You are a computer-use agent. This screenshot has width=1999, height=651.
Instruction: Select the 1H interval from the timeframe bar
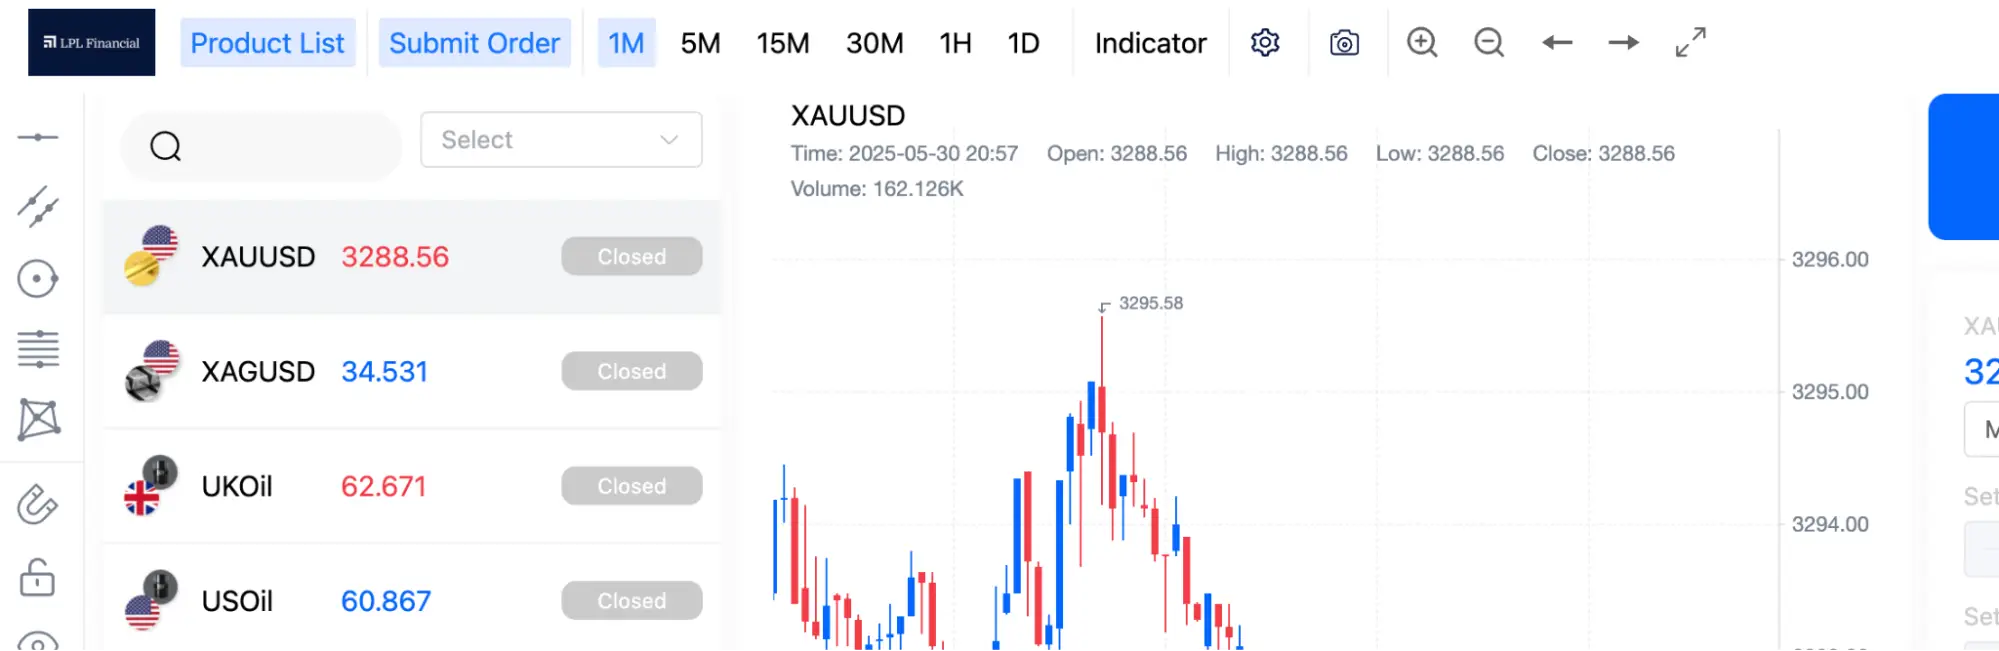[954, 42]
